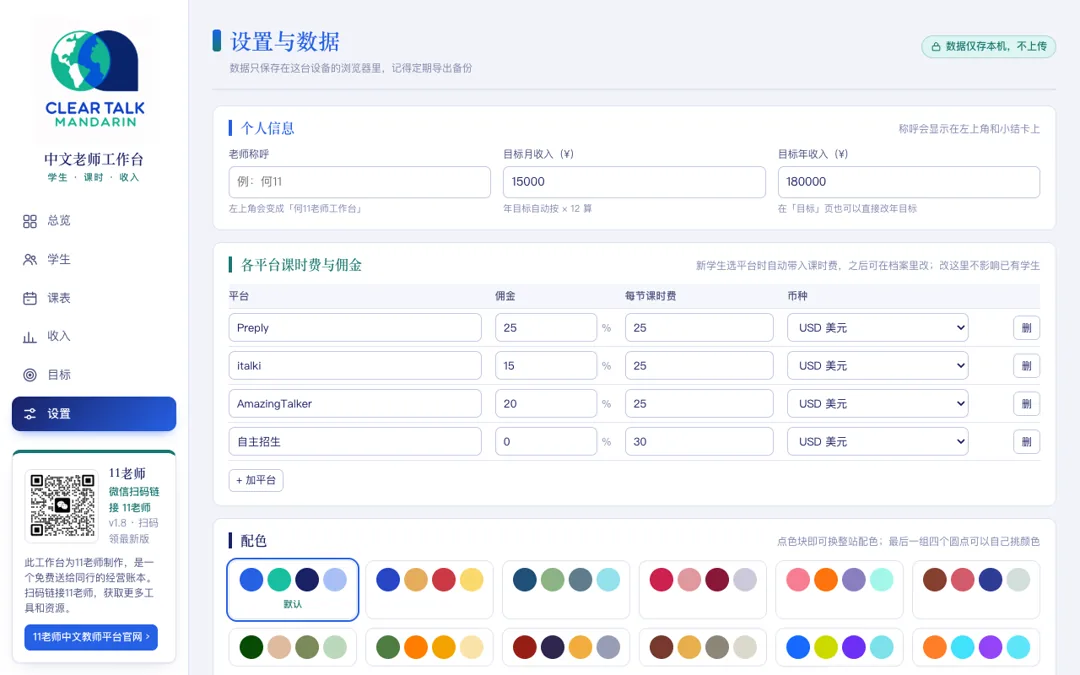Click AmazingTalker commission field showing 20
1080x675 pixels.
[546, 404]
